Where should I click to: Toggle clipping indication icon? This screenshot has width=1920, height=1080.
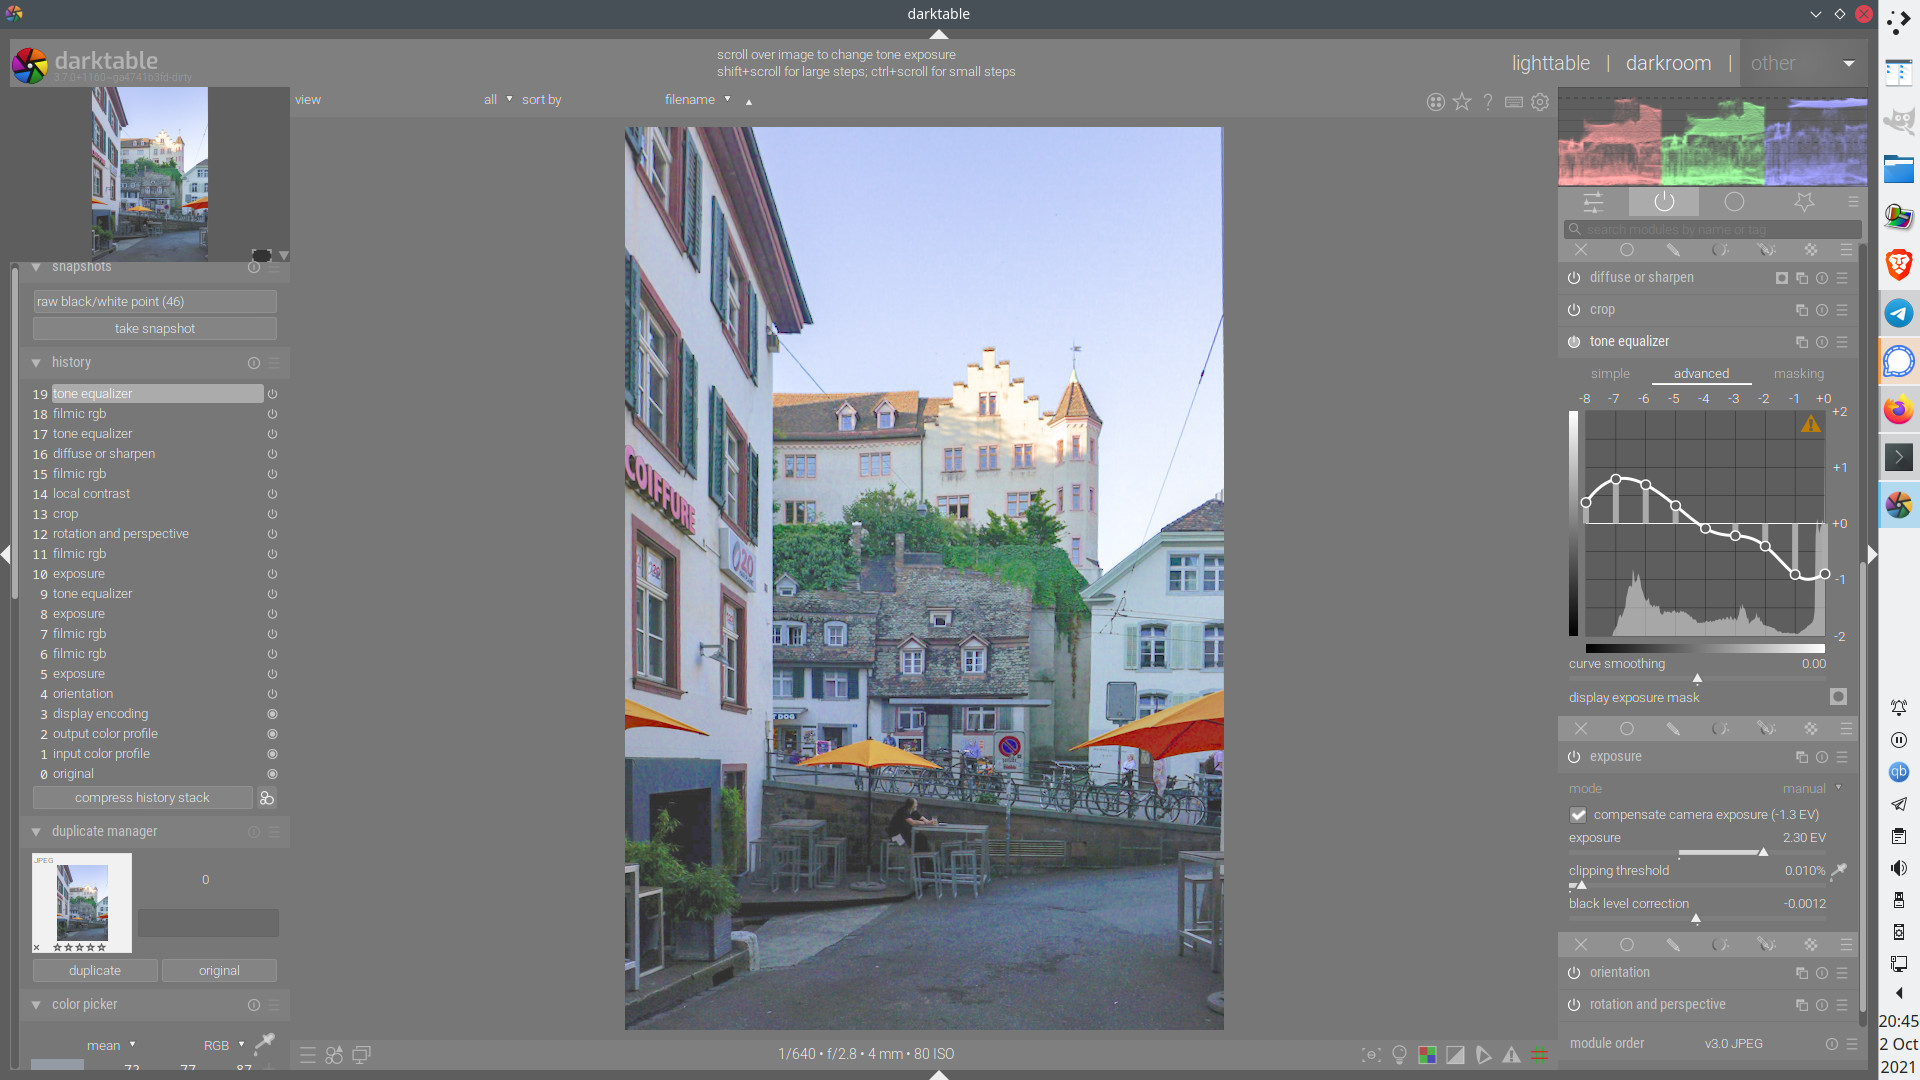[x=1456, y=1055]
